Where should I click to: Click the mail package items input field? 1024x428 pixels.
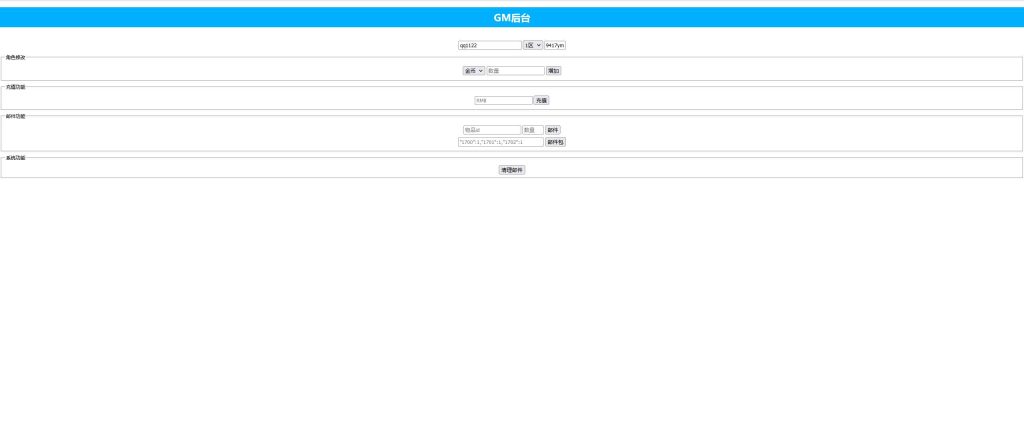pyautogui.click(x=500, y=142)
